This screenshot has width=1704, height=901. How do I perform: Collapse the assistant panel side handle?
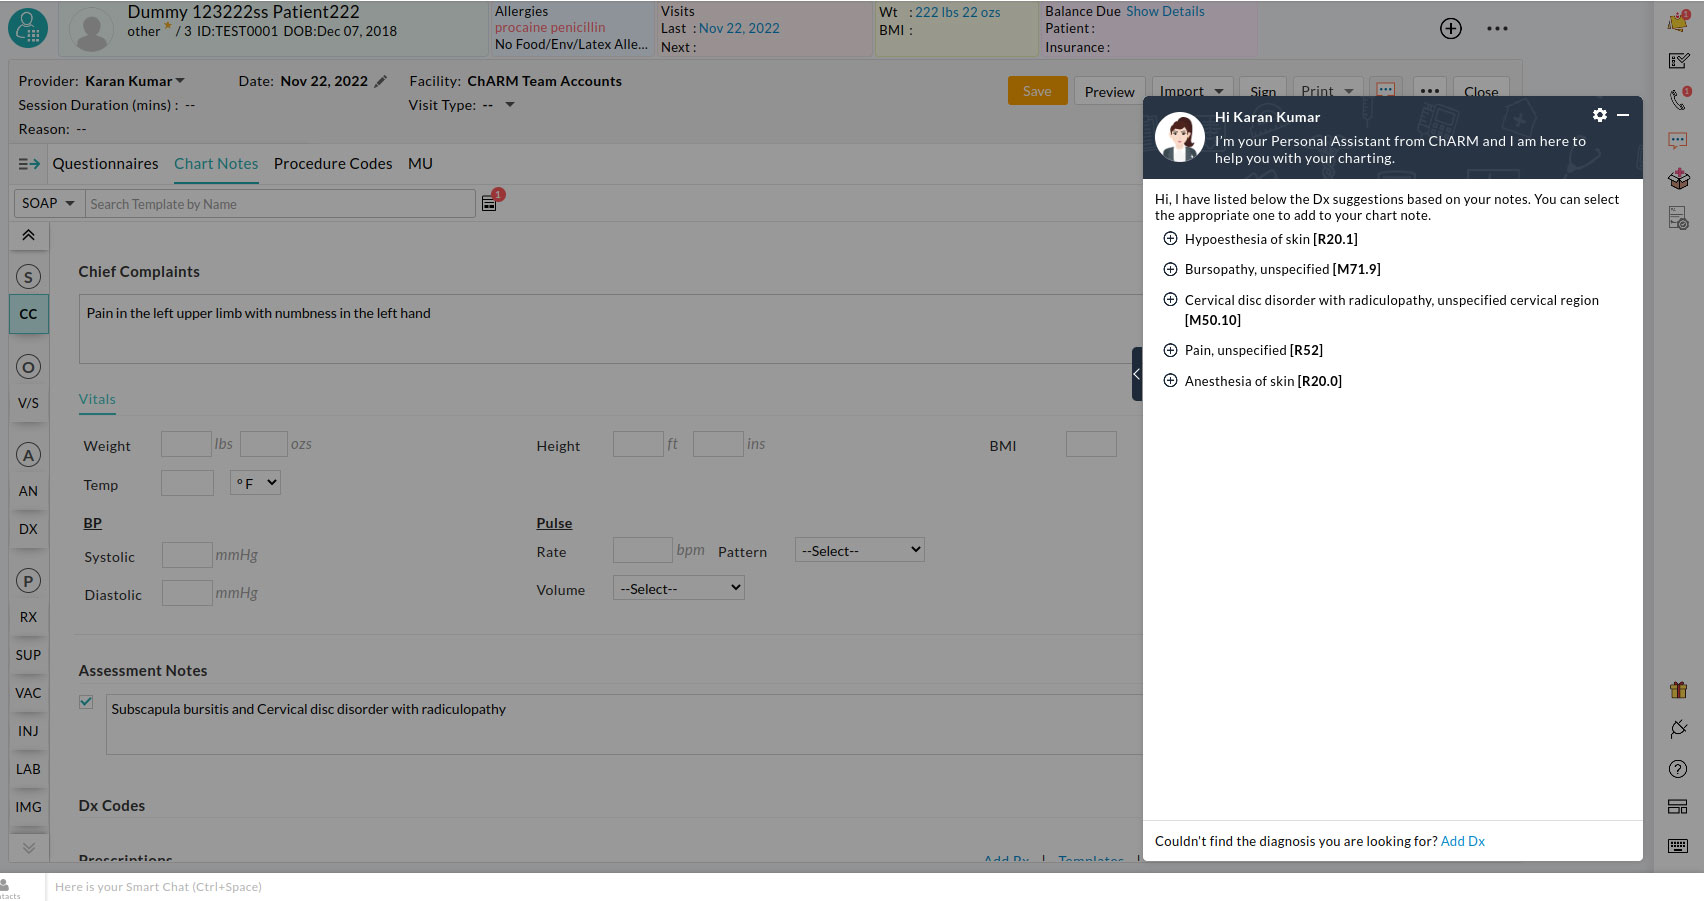pos(1136,374)
